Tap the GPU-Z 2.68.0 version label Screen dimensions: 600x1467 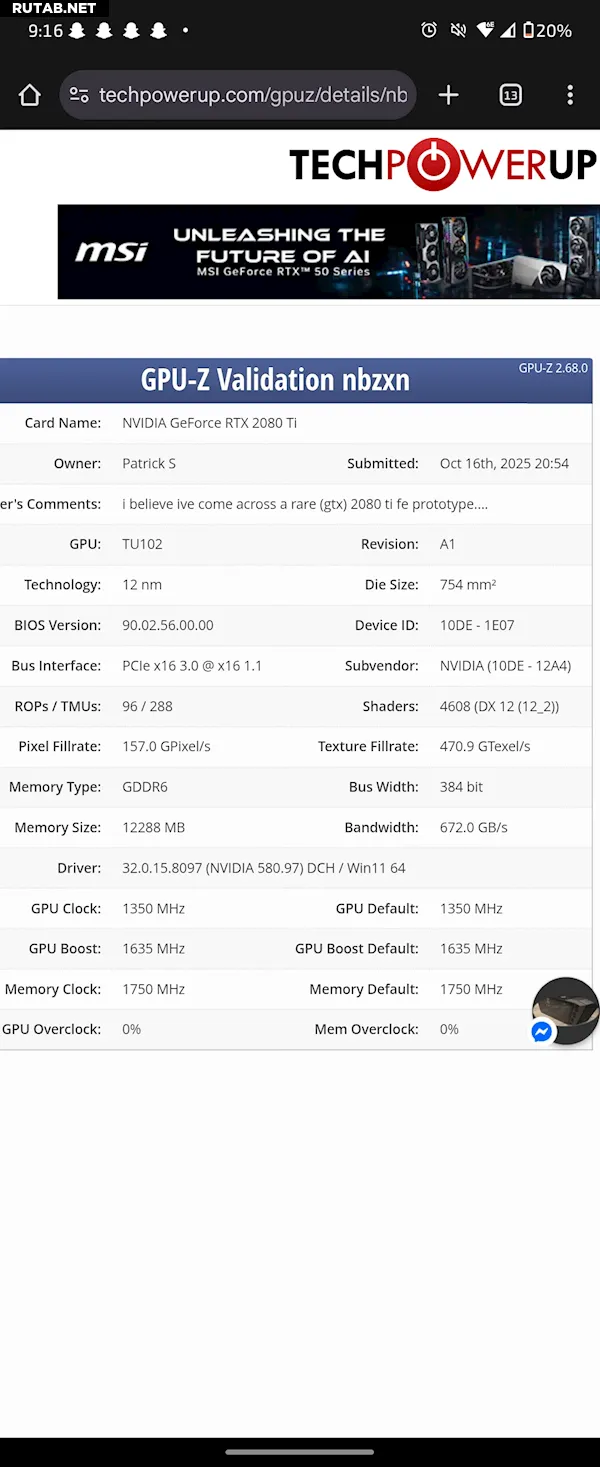pyautogui.click(x=553, y=368)
